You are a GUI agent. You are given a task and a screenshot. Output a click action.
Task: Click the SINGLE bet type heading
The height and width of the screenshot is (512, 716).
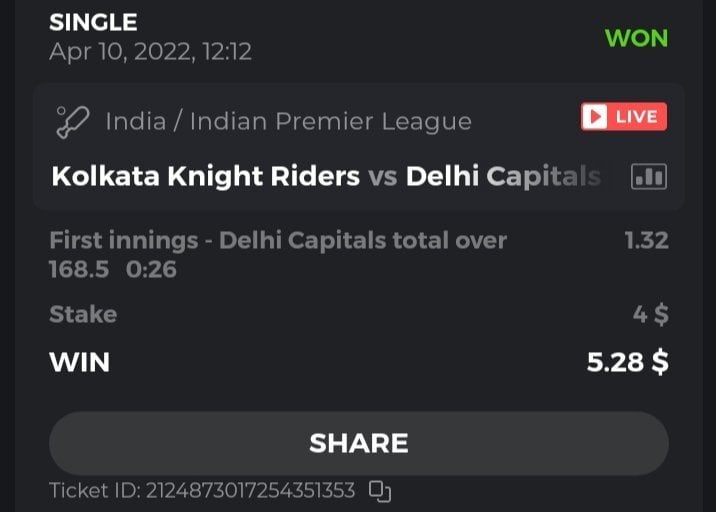click(x=93, y=21)
